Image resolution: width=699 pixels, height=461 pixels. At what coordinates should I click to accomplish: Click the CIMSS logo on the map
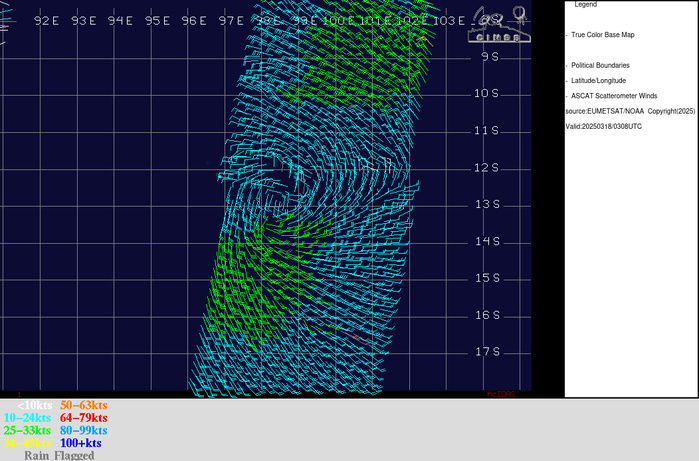pos(499,25)
